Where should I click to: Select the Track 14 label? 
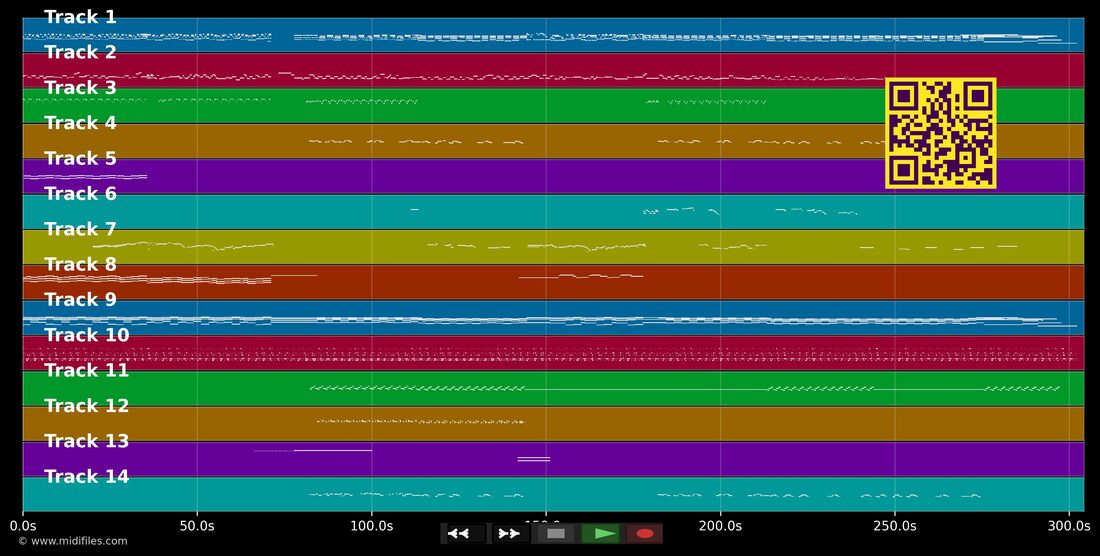(86, 477)
